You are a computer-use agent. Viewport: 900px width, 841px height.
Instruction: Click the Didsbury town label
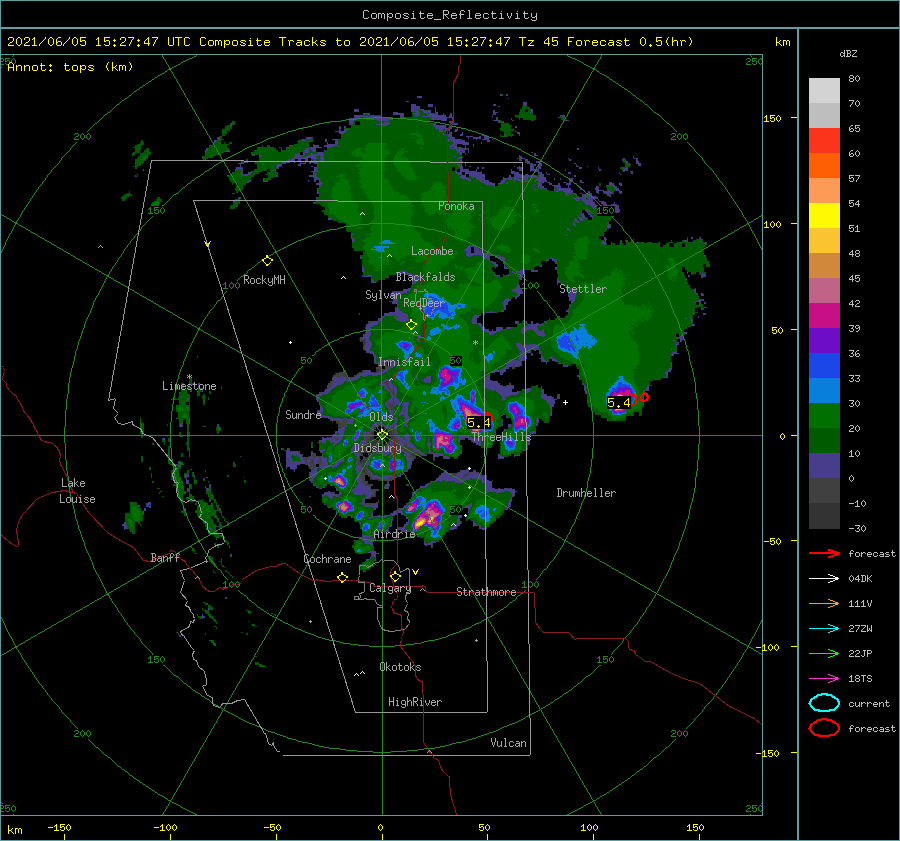point(377,448)
